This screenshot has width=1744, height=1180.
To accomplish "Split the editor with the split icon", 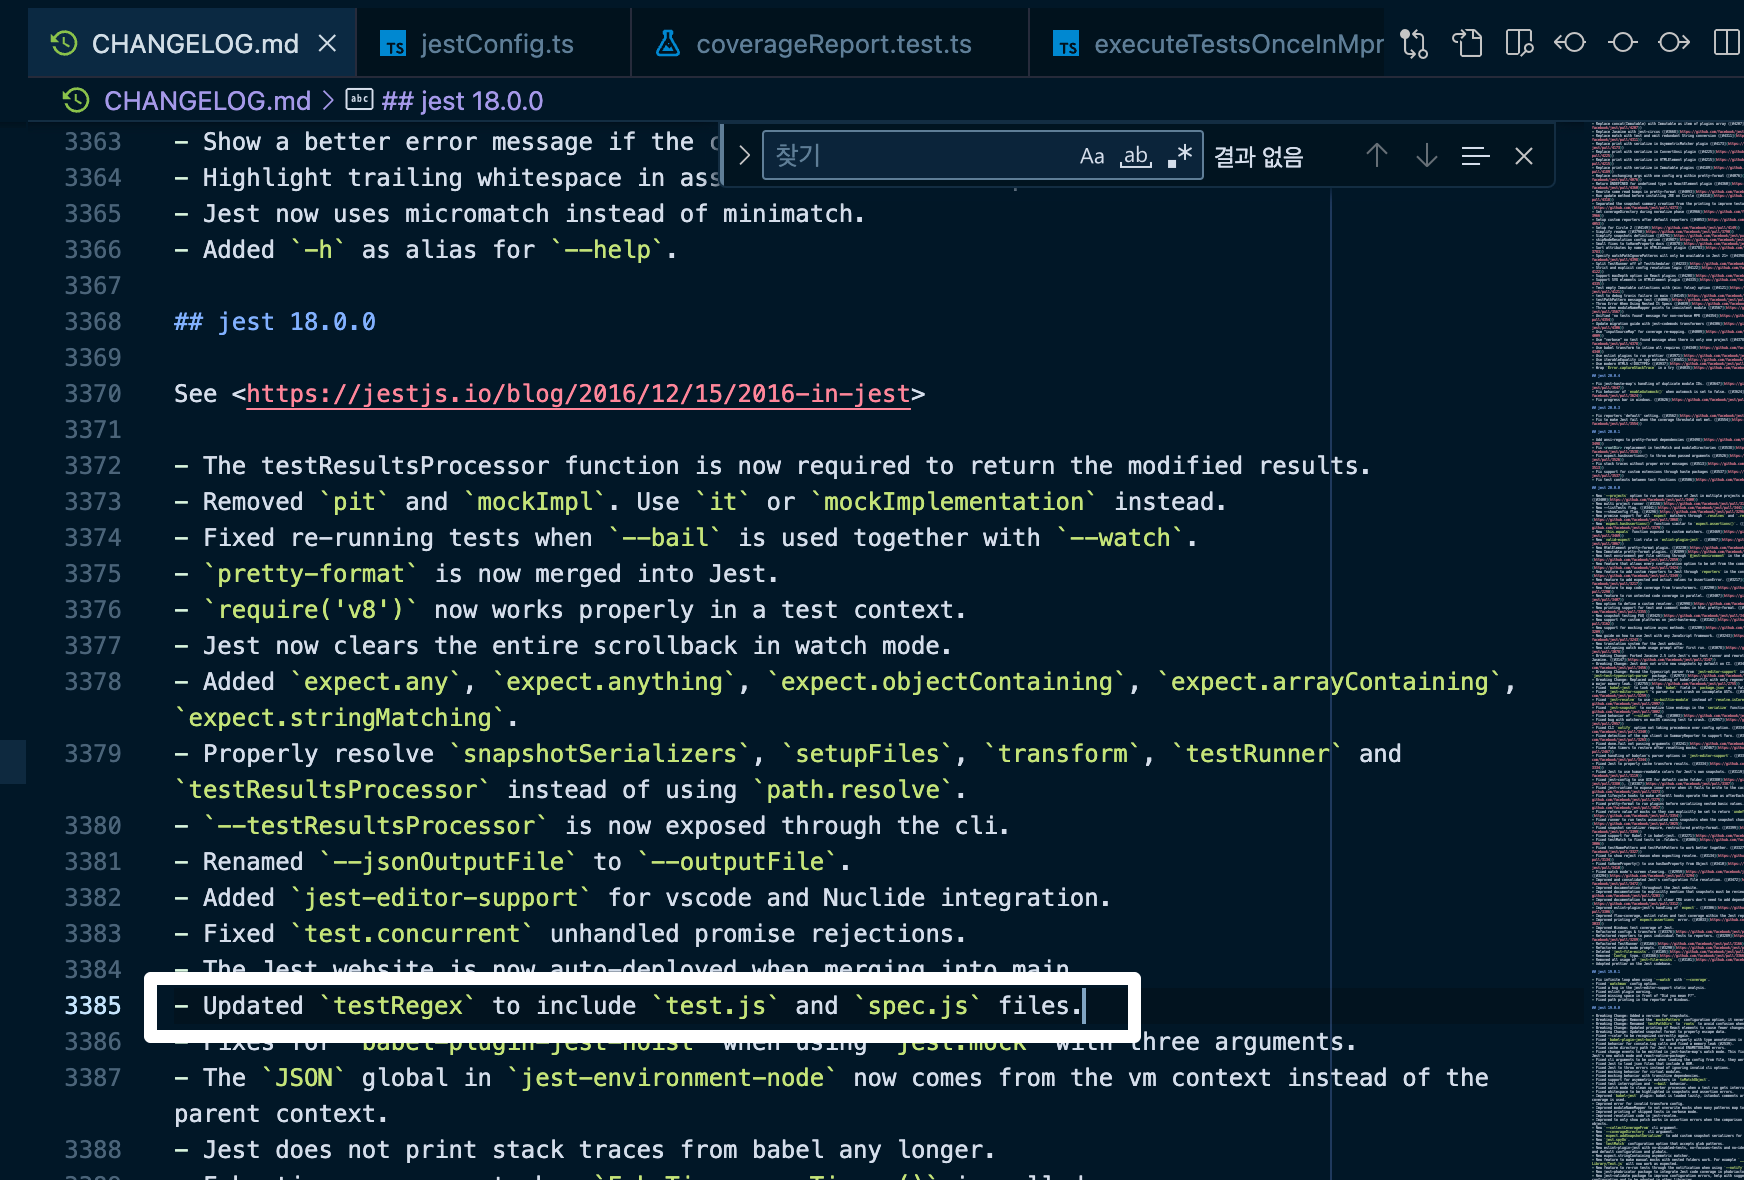I will 1726,43.
